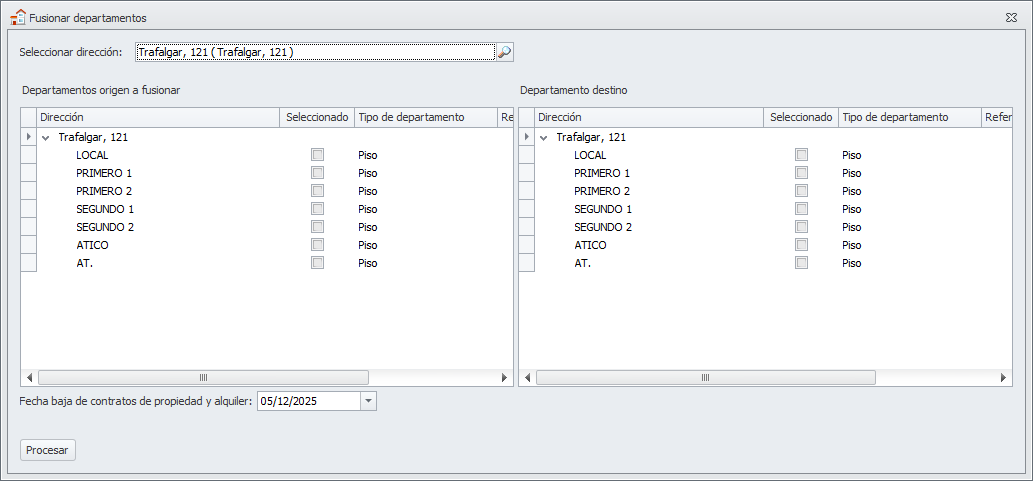This screenshot has height=481, width=1033.
Task: Check LOCAL checkbox in origin departments
Action: [317, 155]
